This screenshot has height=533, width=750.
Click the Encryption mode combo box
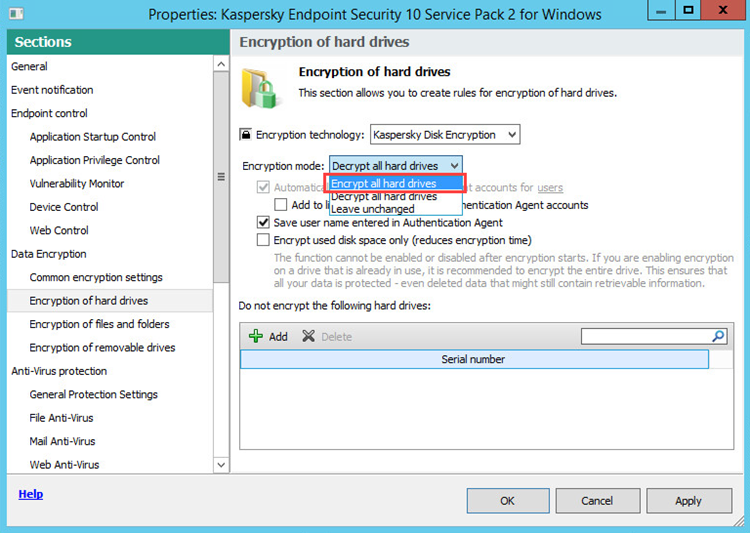pyautogui.click(x=396, y=166)
